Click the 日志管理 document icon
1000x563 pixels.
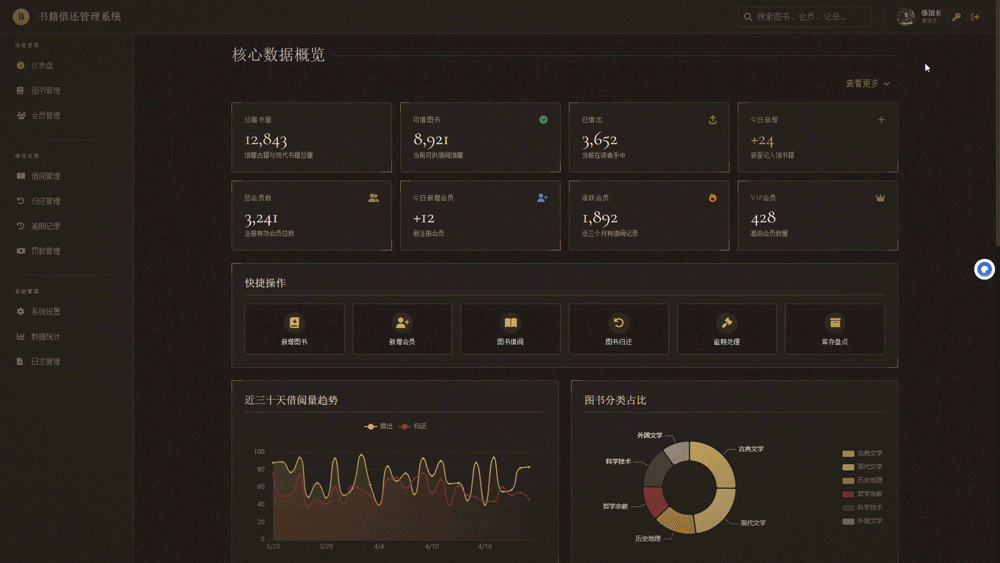point(20,362)
